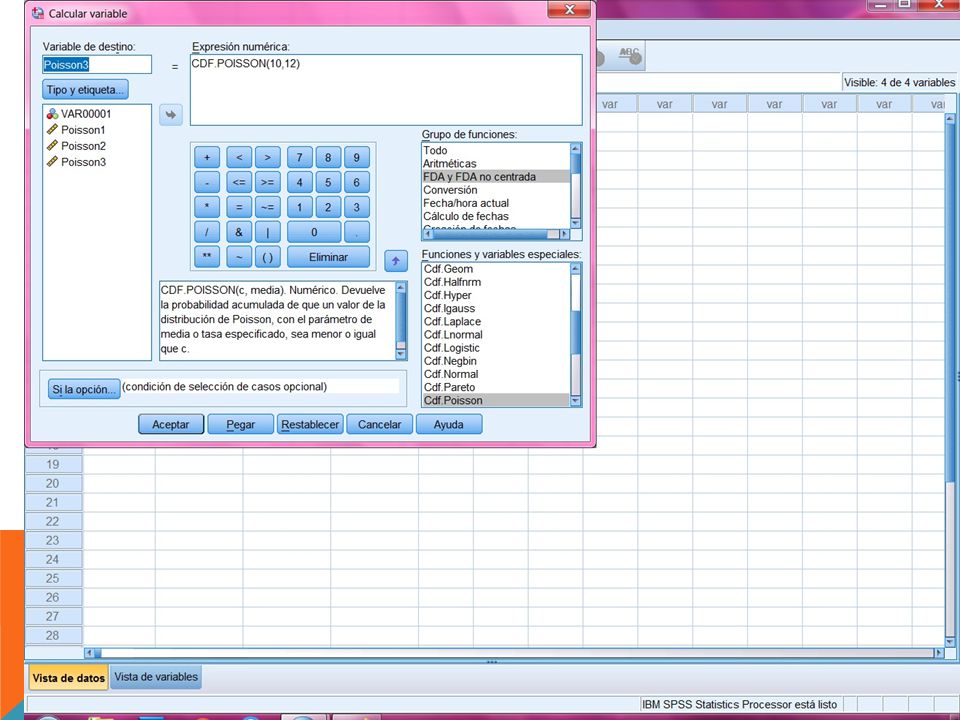Select Todo in function groups

point(496,150)
